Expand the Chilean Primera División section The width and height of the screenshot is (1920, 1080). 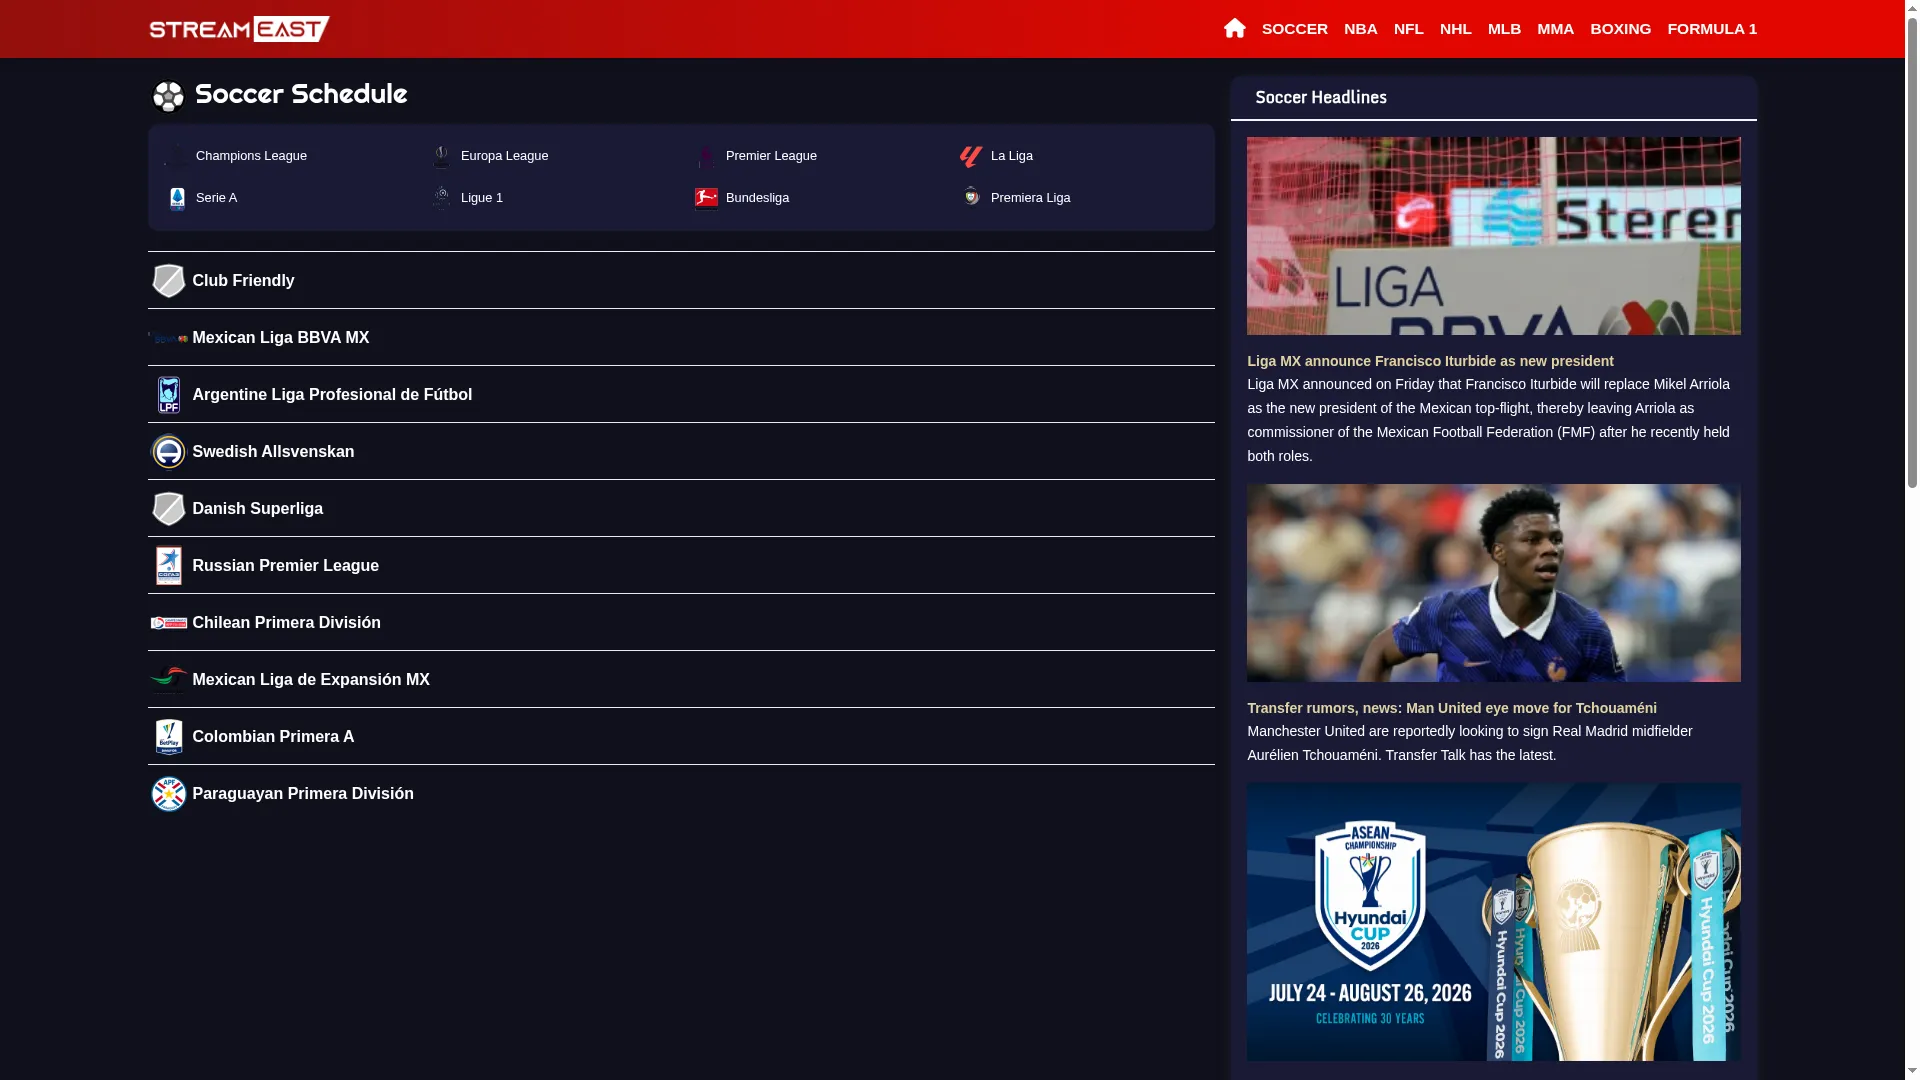(x=681, y=623)
